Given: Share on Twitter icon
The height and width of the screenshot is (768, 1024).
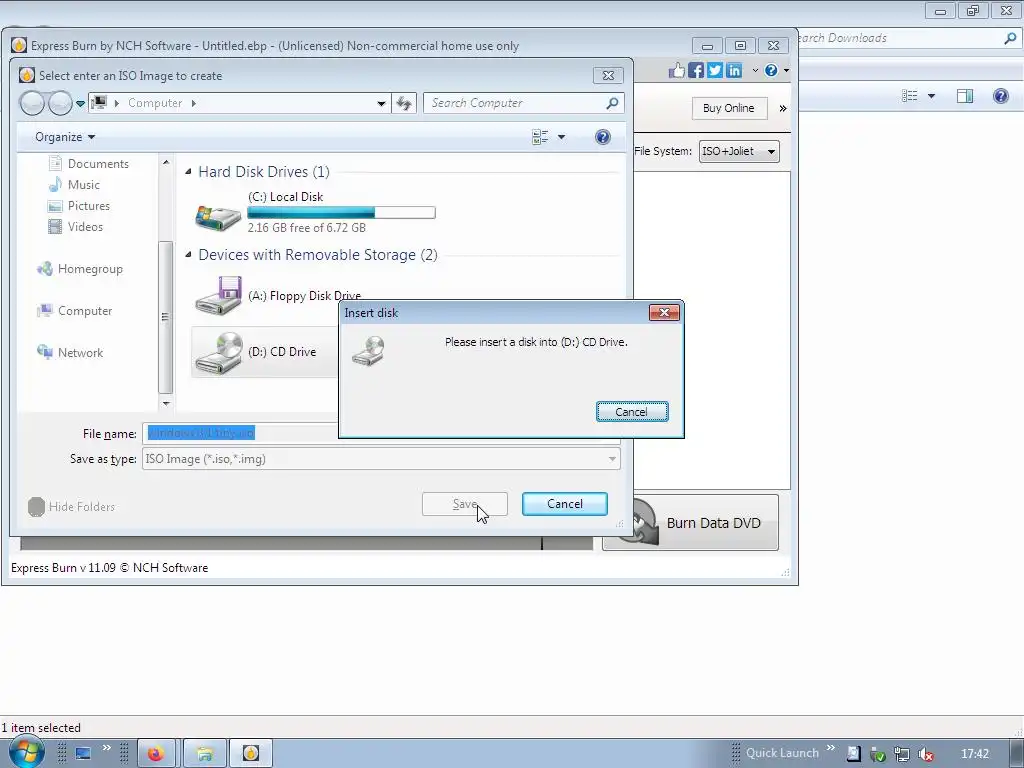Looking at the screenshot, I should click(715, 70).
